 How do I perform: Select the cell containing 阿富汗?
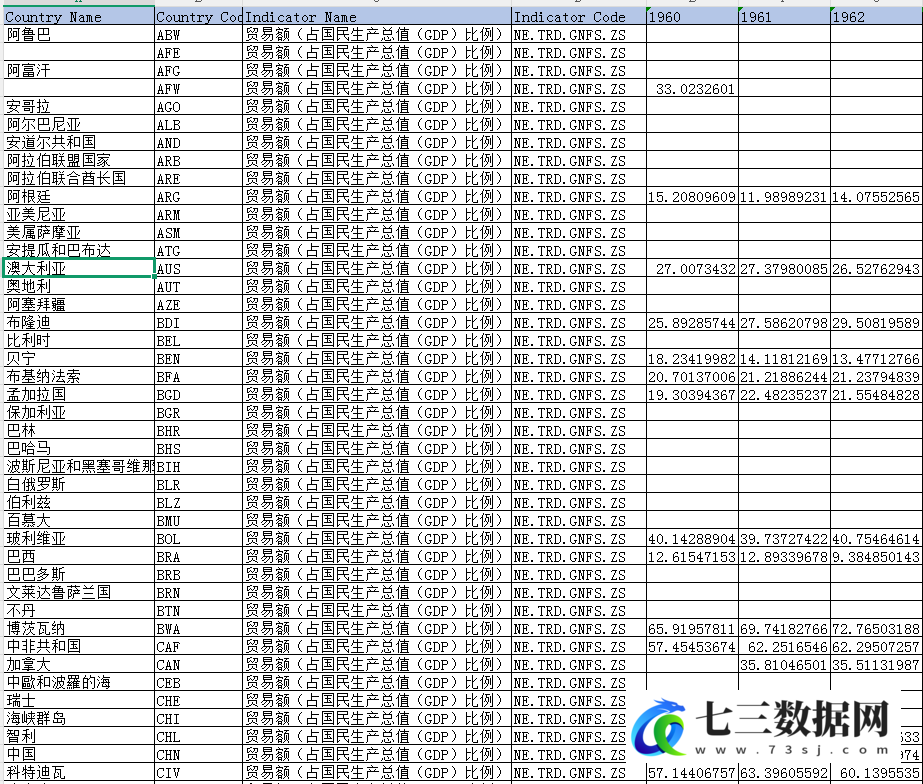(78, 71)
